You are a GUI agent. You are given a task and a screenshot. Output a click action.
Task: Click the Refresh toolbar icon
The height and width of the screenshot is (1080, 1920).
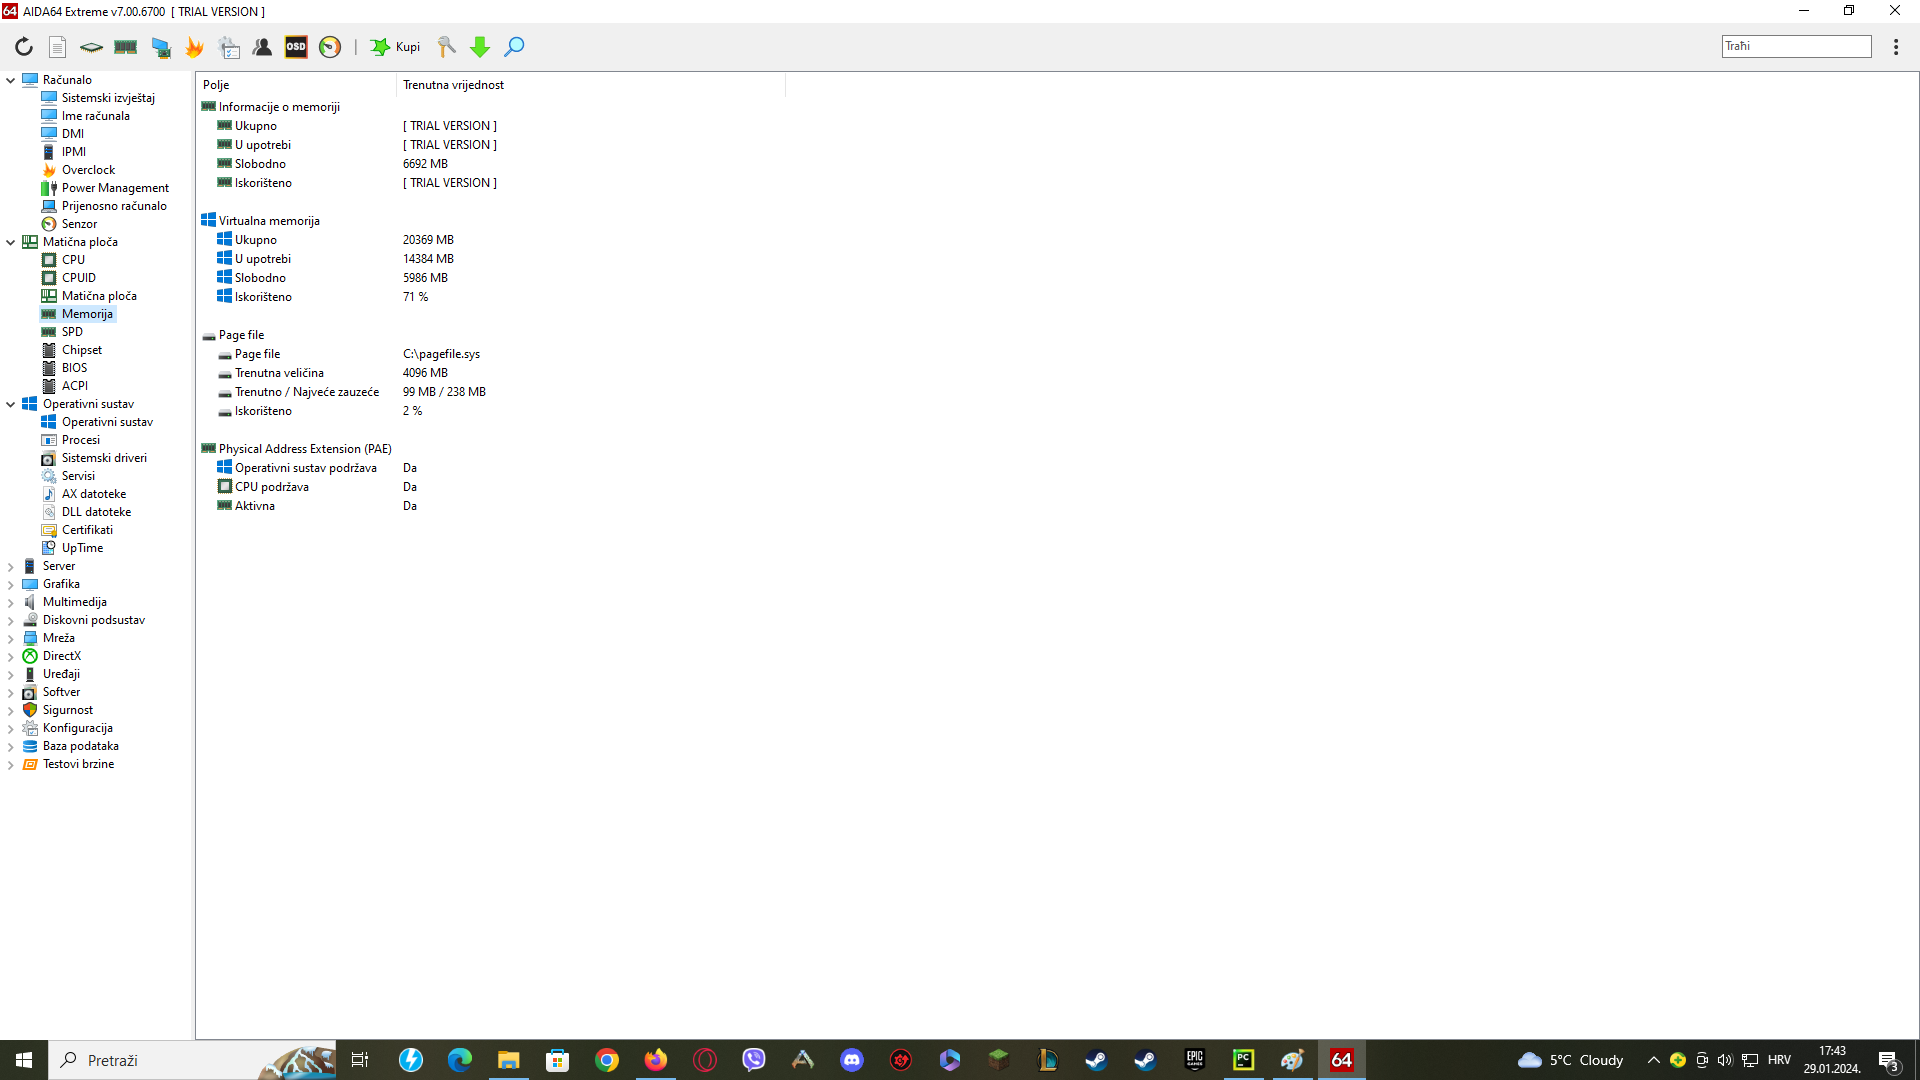(x=24, y=47)
